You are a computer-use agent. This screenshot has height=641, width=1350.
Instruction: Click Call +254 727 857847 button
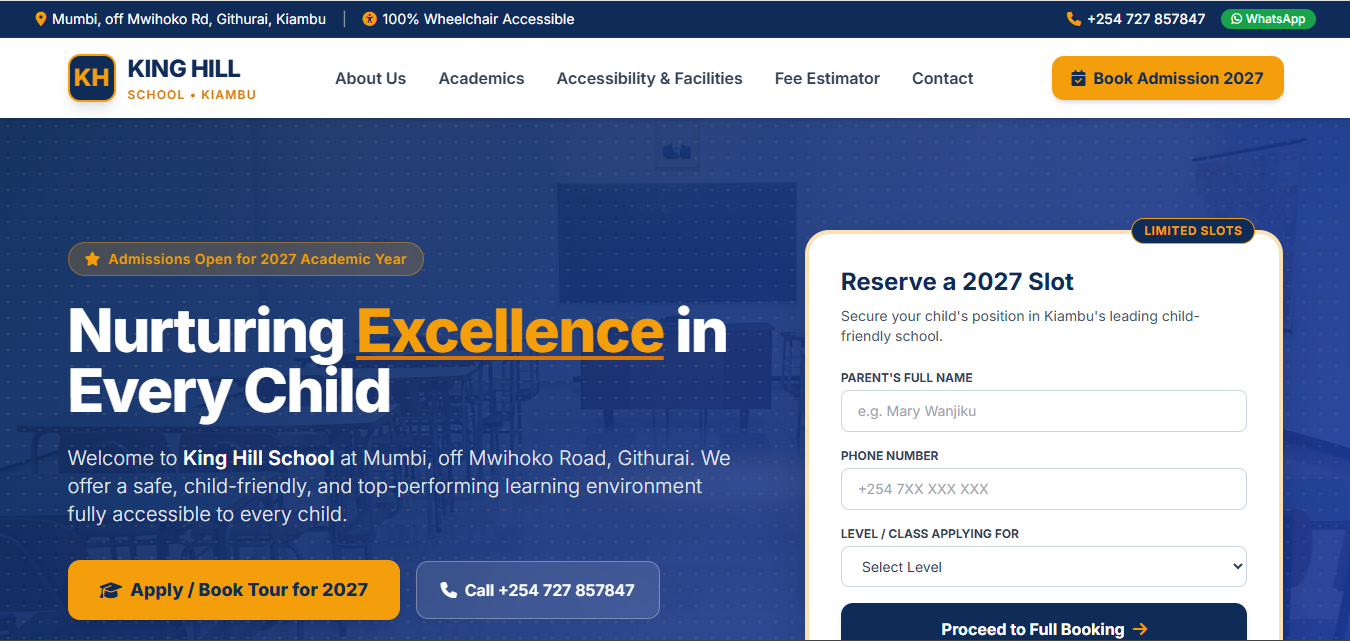pyautogui.click(x=538, y=590)
